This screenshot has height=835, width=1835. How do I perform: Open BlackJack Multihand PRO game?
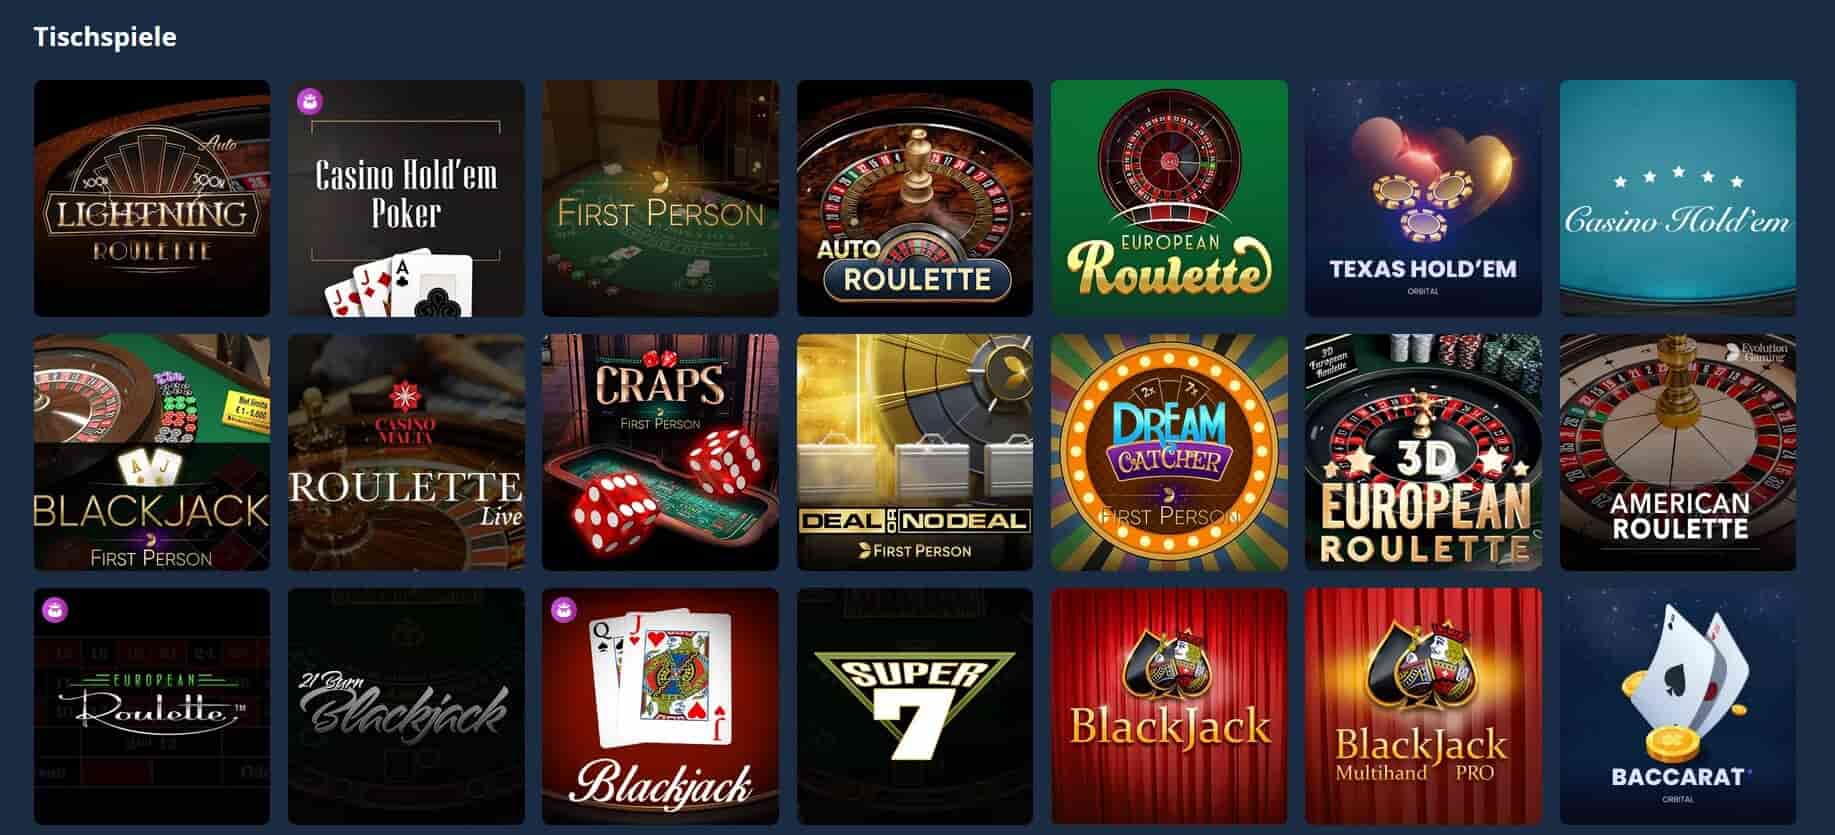tap(1423, 706)
